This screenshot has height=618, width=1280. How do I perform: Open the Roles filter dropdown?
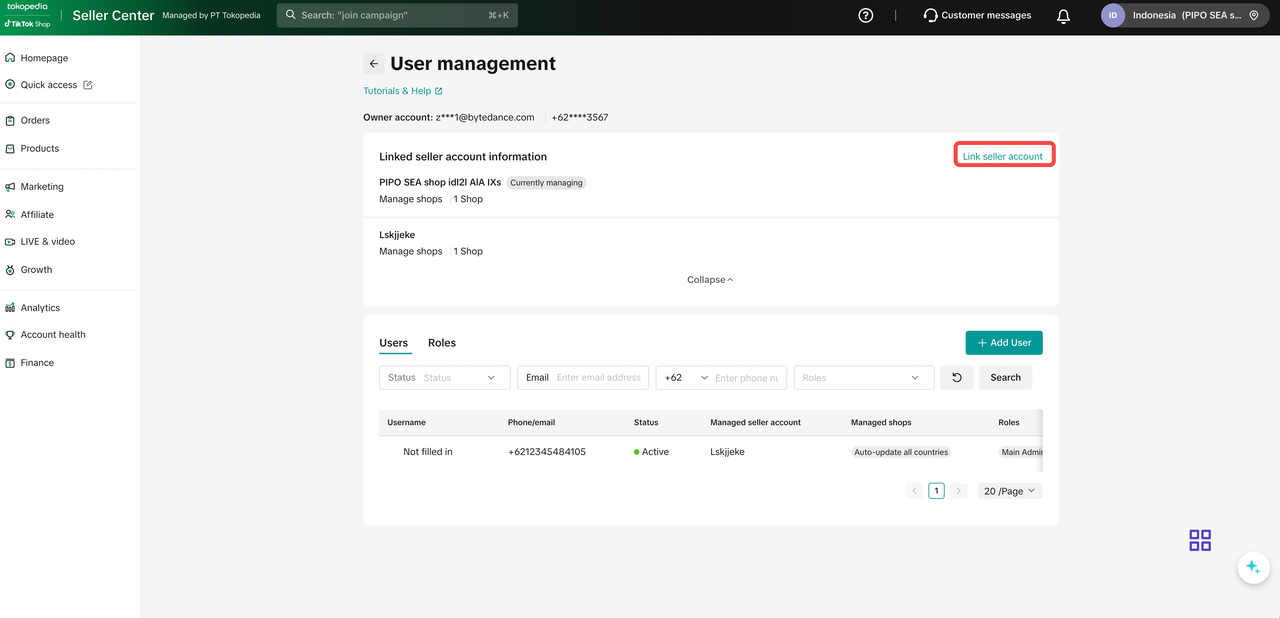(863, 378)
